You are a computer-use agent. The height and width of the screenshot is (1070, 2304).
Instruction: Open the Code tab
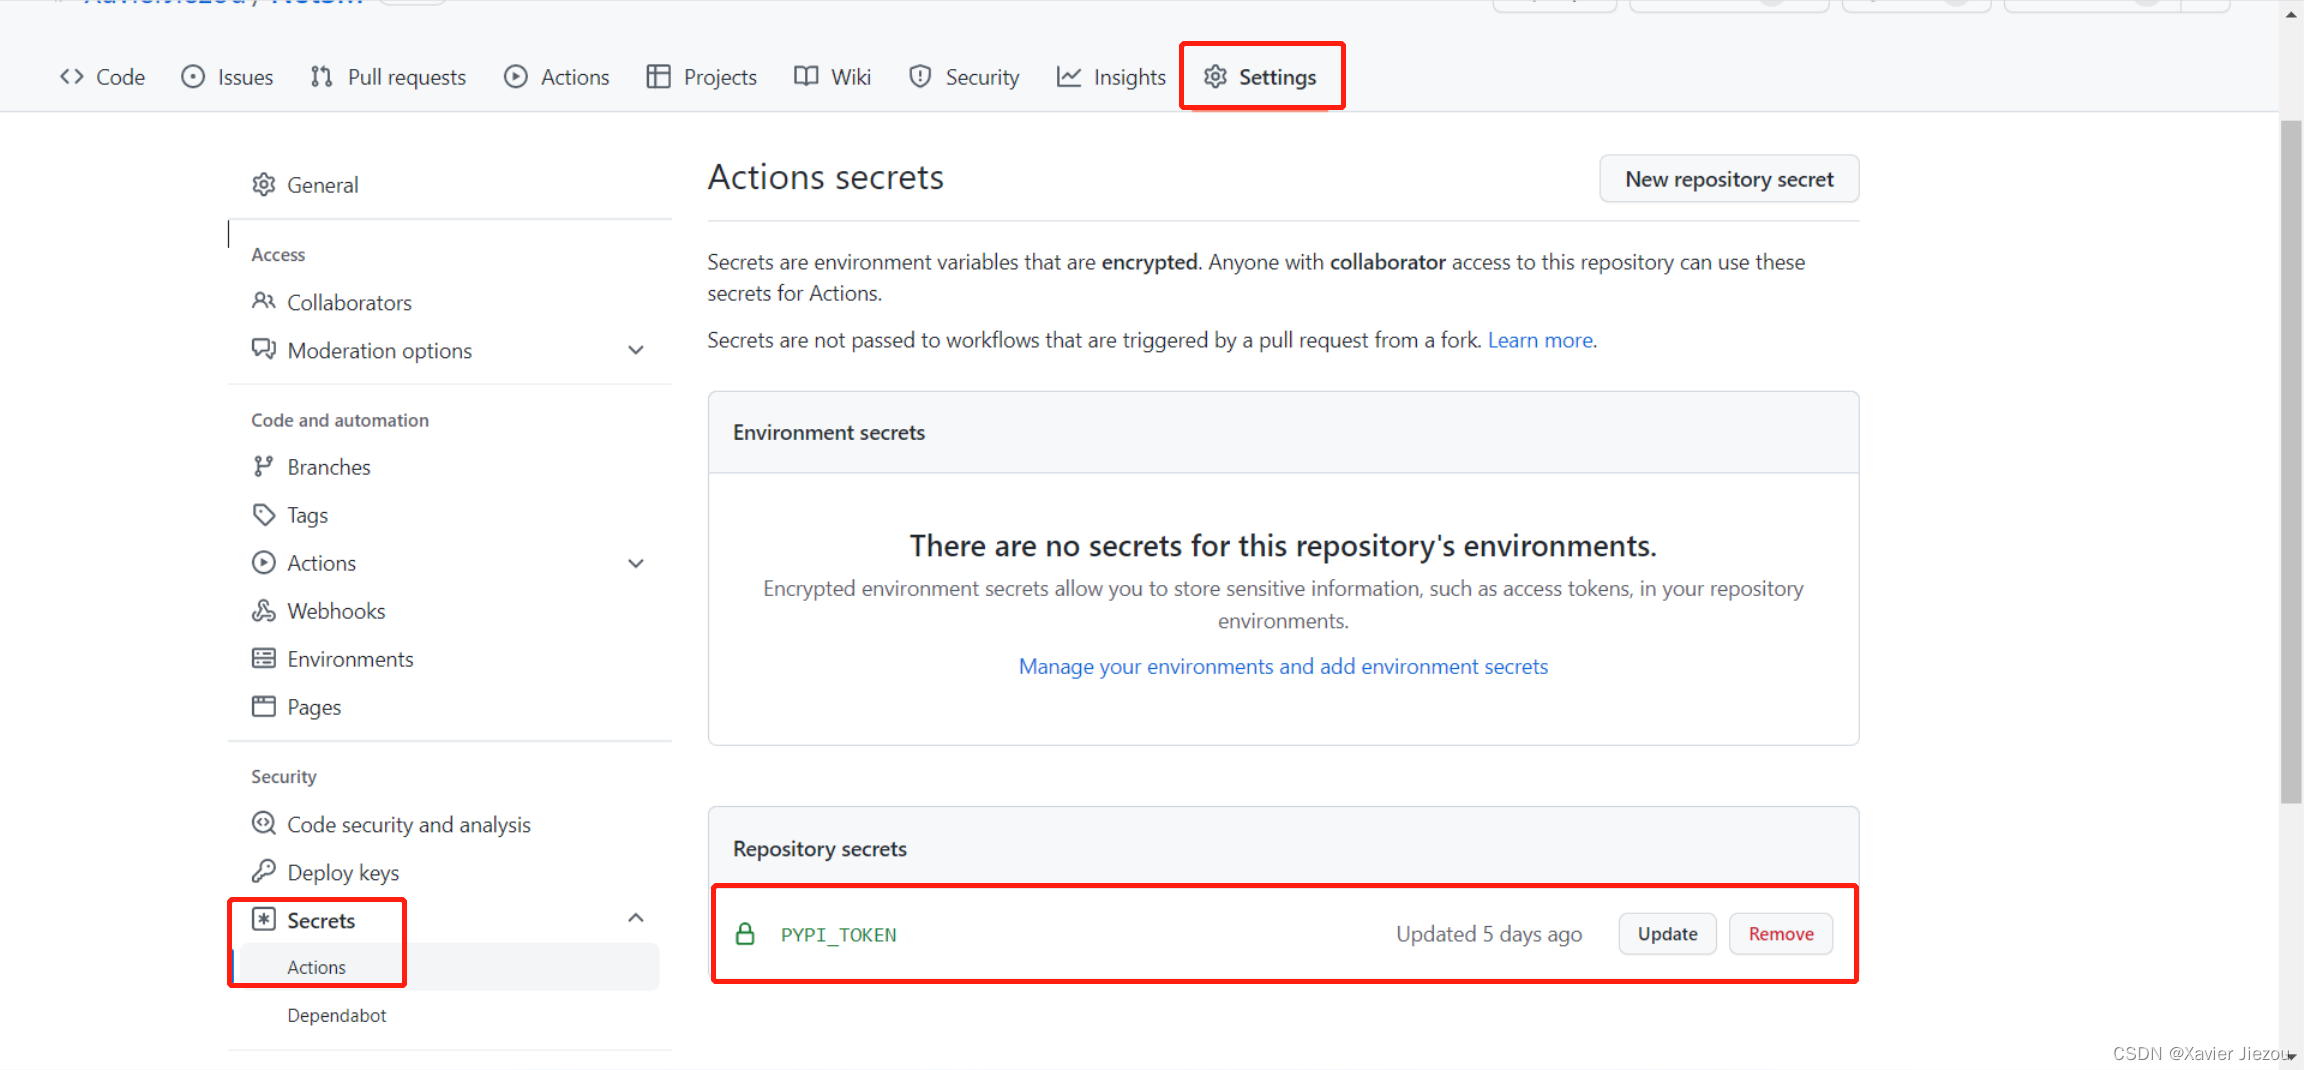(102, 77)
